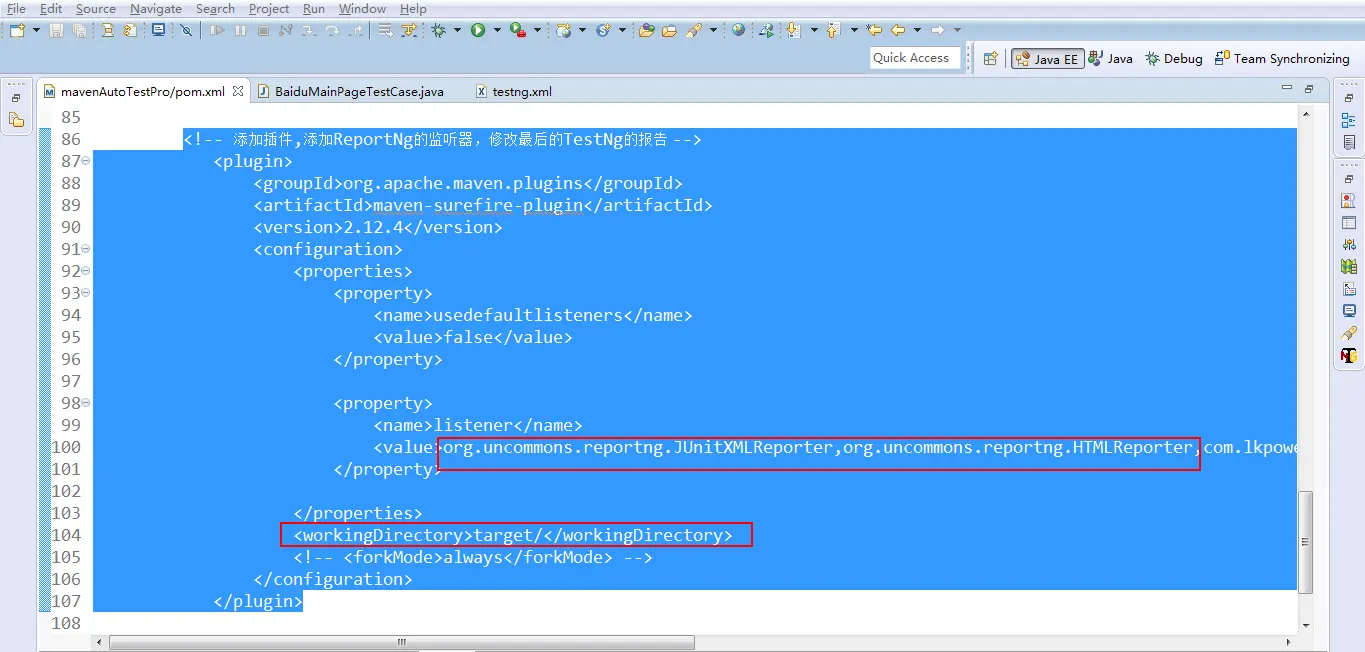The image size is (1365, 652).
Task: Collapse the property element at line 93
Action: click(86, 293)
